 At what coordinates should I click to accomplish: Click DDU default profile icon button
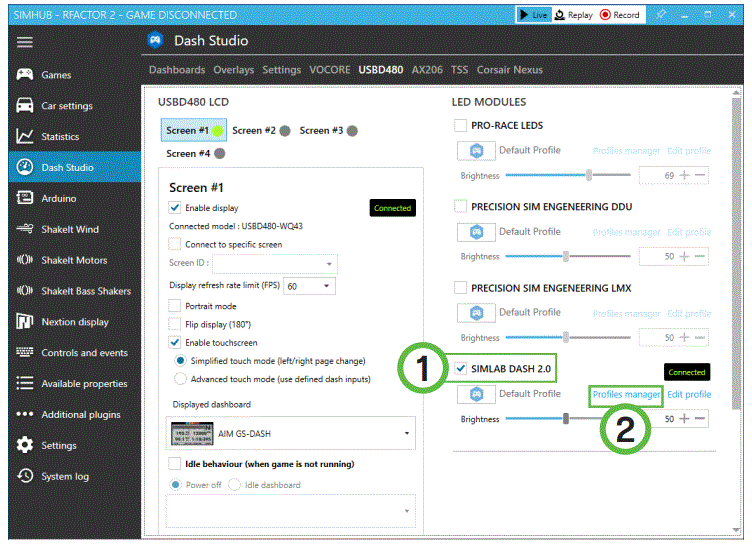476,232
